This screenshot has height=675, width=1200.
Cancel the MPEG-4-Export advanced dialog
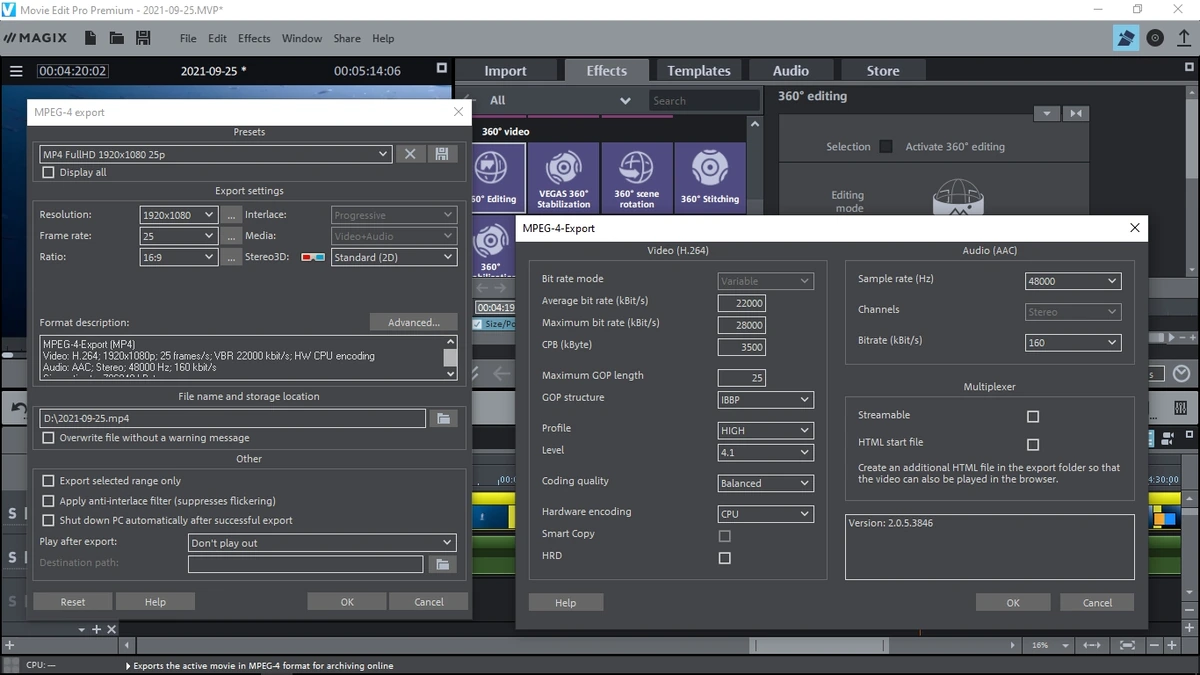1097,603
